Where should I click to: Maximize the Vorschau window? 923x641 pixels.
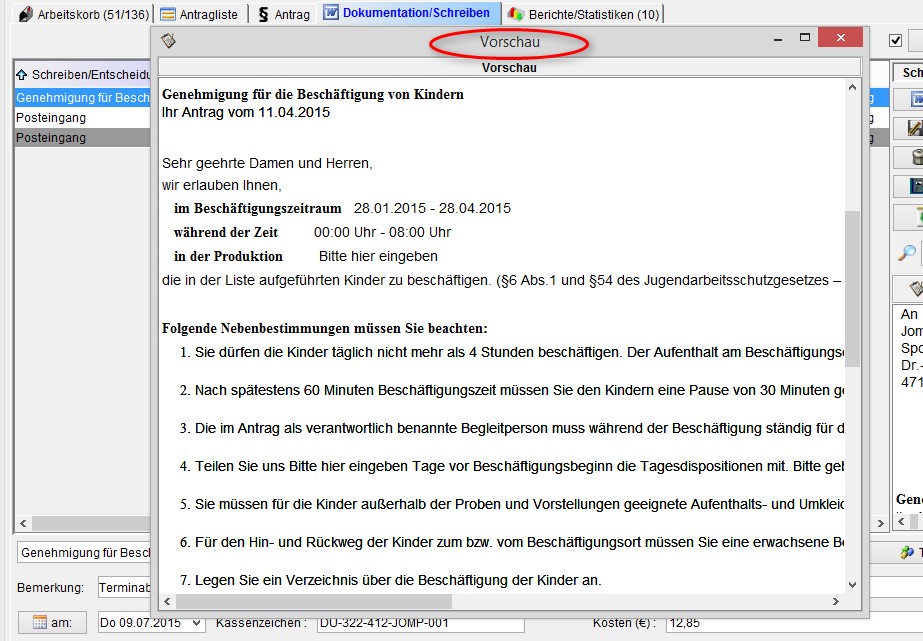coord(805,38)
